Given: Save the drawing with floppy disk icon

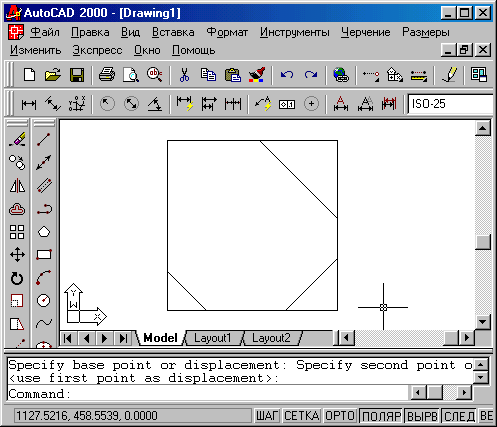Looking at the screenshot, I should pyautogui.click(x=77, y=75).
